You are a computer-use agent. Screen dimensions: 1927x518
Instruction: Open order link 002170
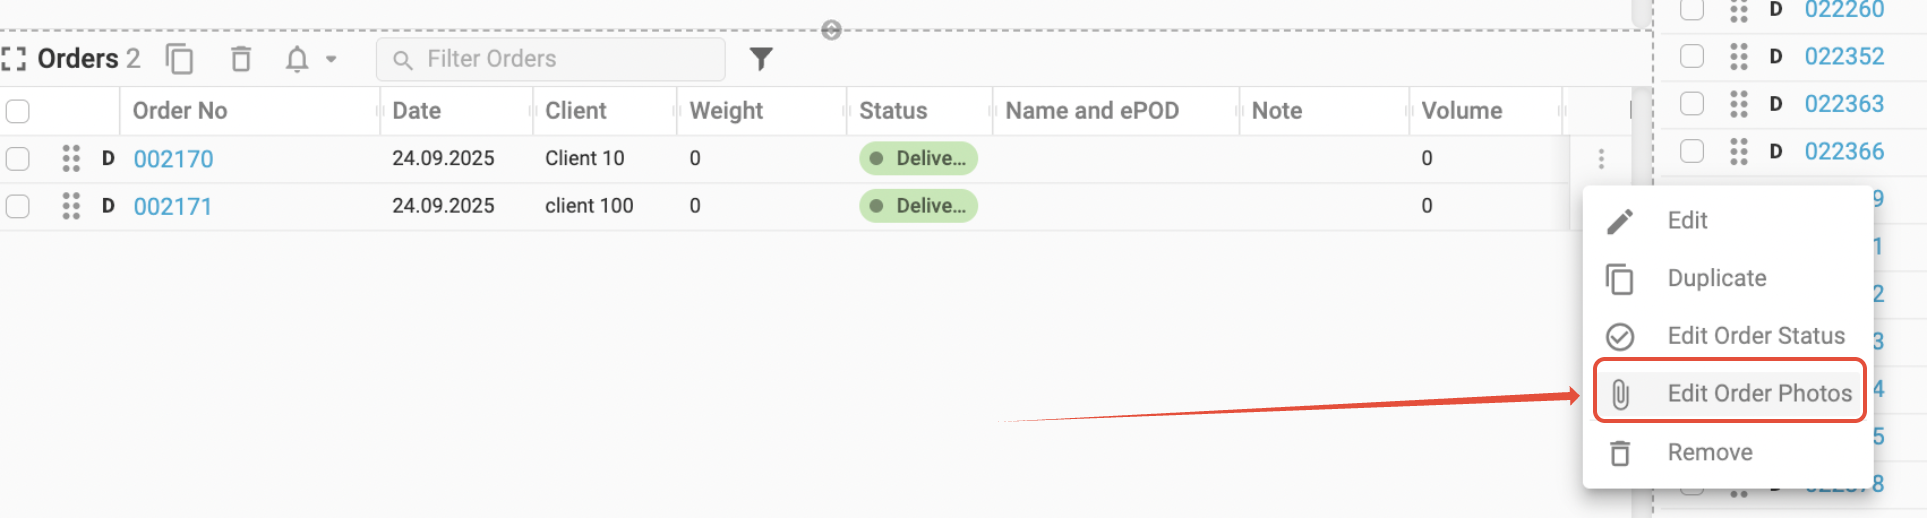tap(173, 159)
